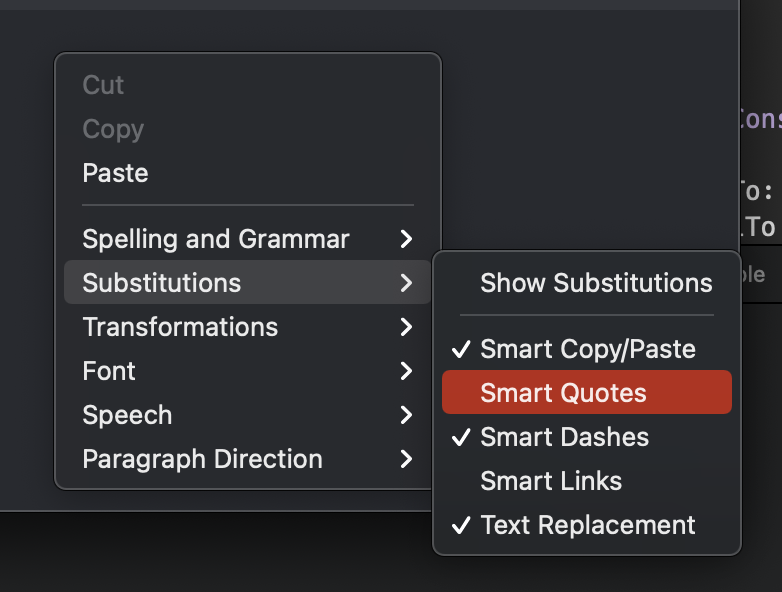
Task: Select the Substitutions menu entry
Action: (247, 282)
